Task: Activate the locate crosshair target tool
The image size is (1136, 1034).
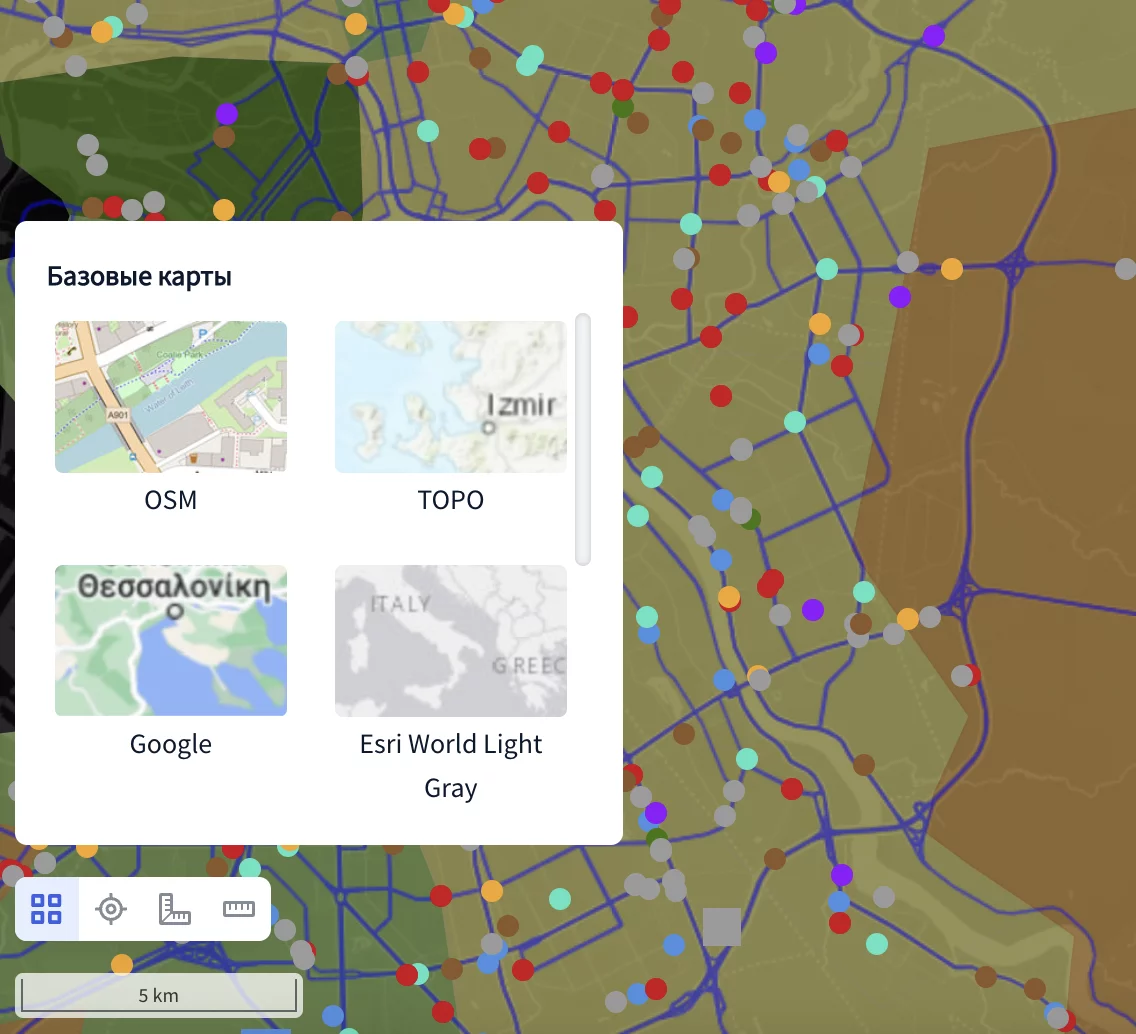Action: tap(111, 909)
